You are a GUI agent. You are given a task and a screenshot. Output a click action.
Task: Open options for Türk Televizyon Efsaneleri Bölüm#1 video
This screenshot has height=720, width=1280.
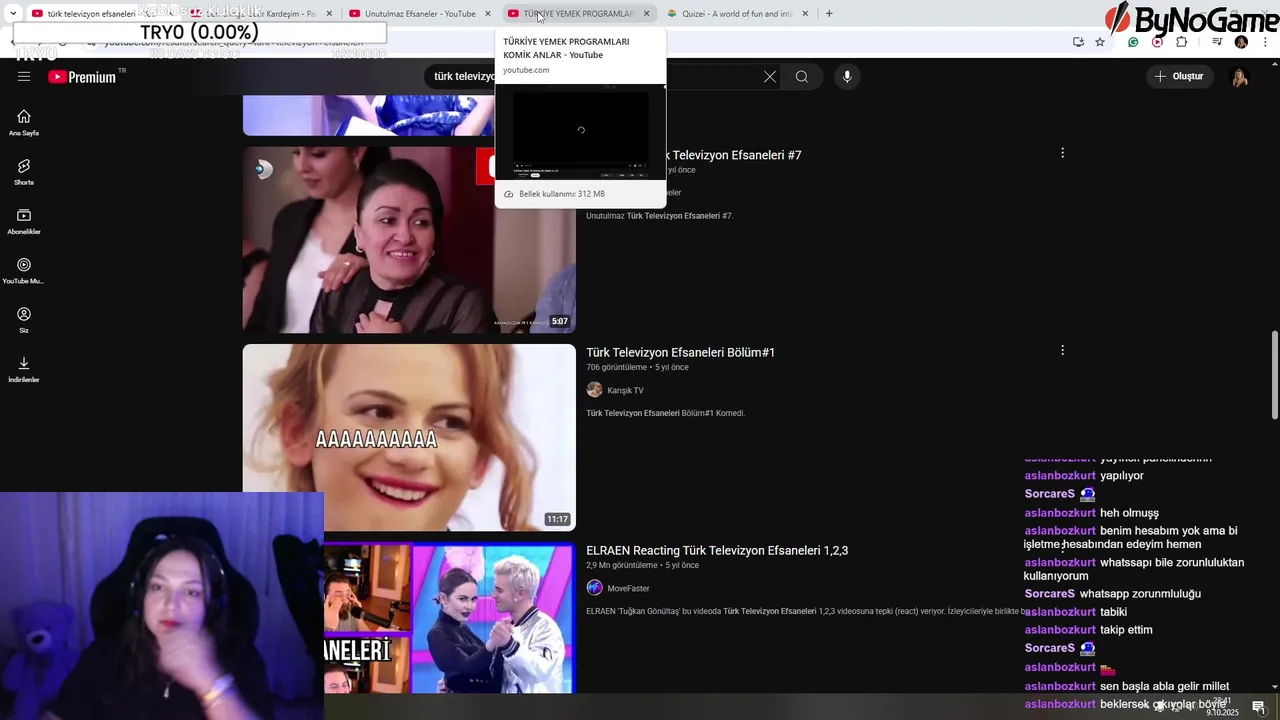click(x=1062, y=350)
